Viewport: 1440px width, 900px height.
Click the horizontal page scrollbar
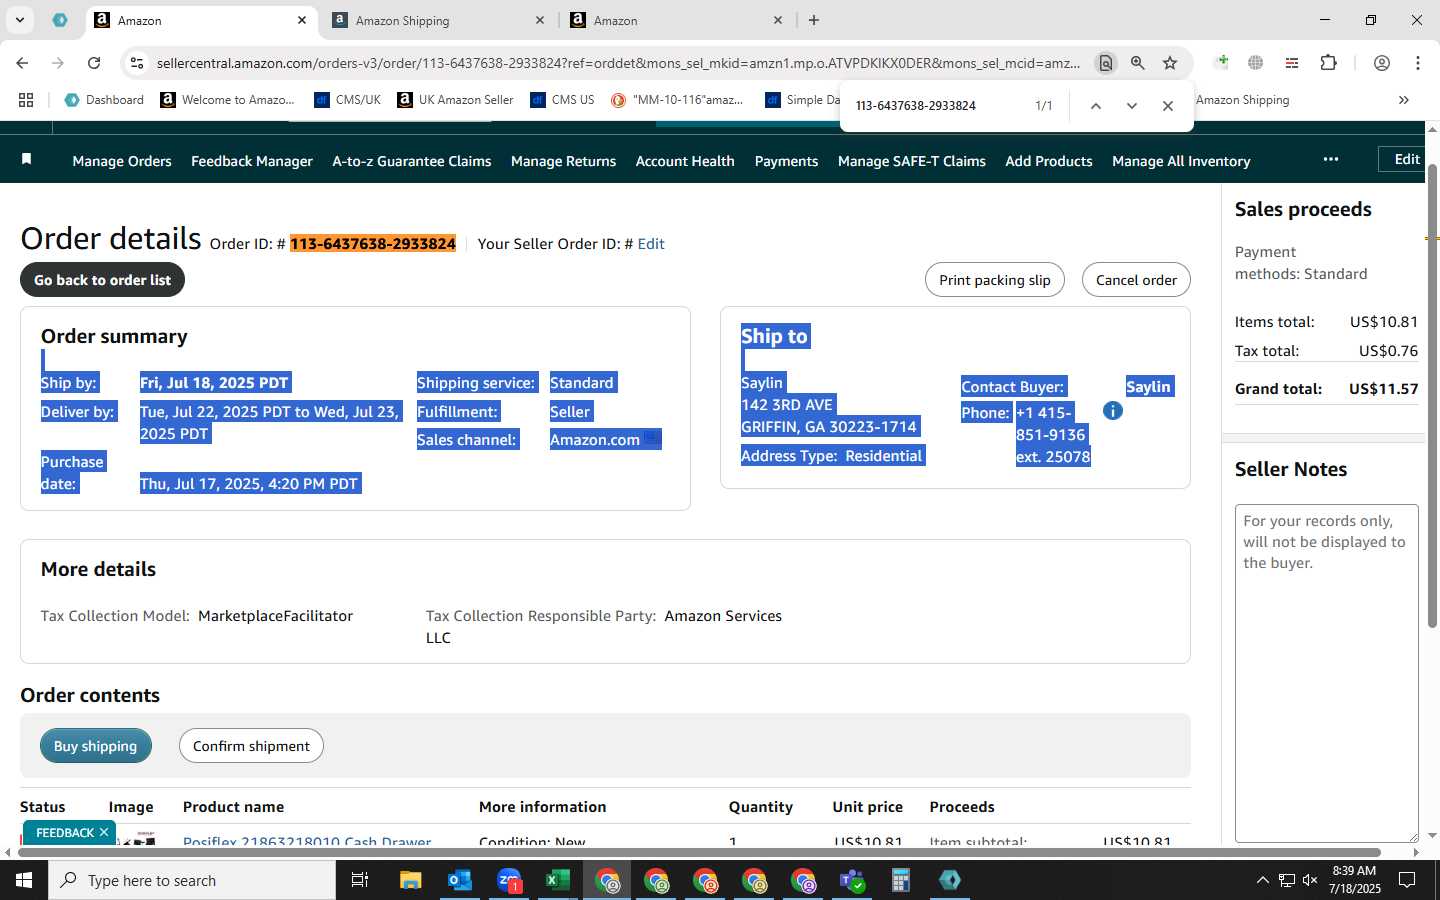coord(698,852)
